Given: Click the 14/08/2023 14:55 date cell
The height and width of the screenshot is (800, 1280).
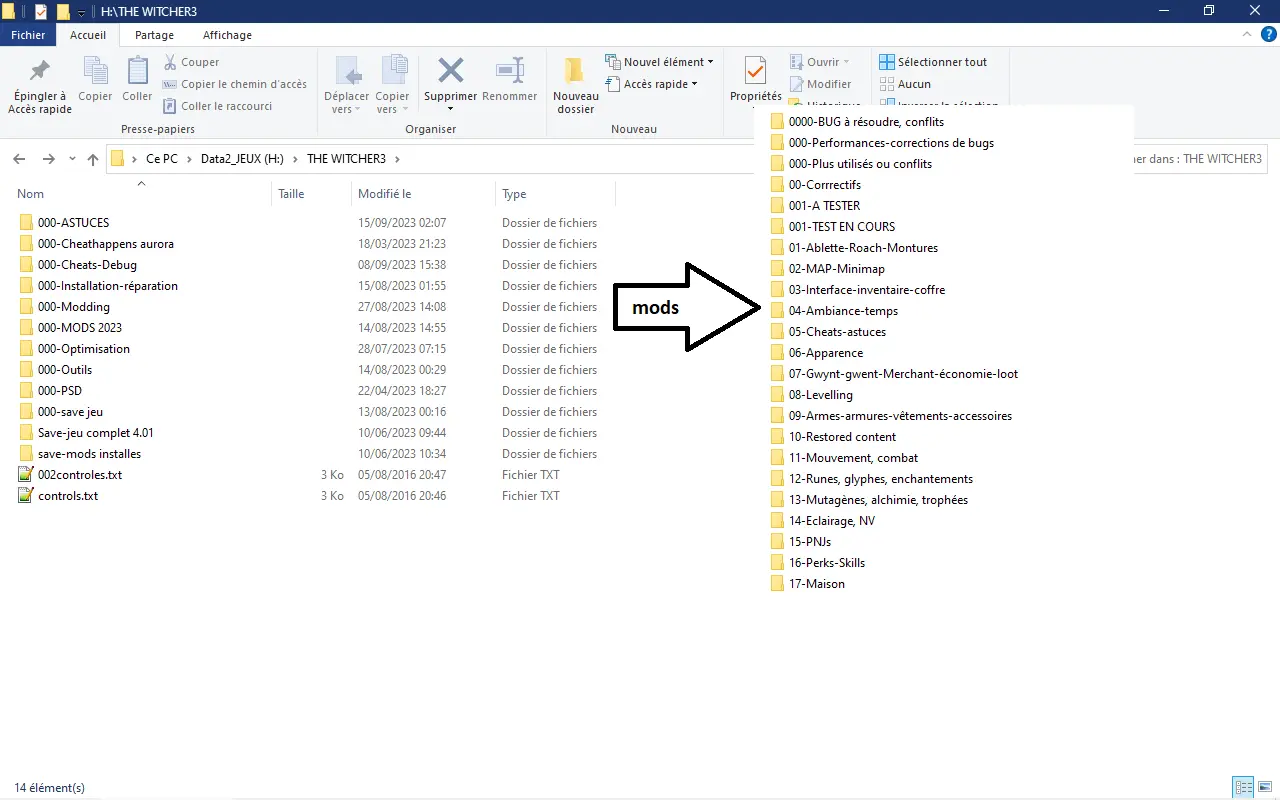Looking at the screenshot, I should pyautogui.click(x=402, y=328).
